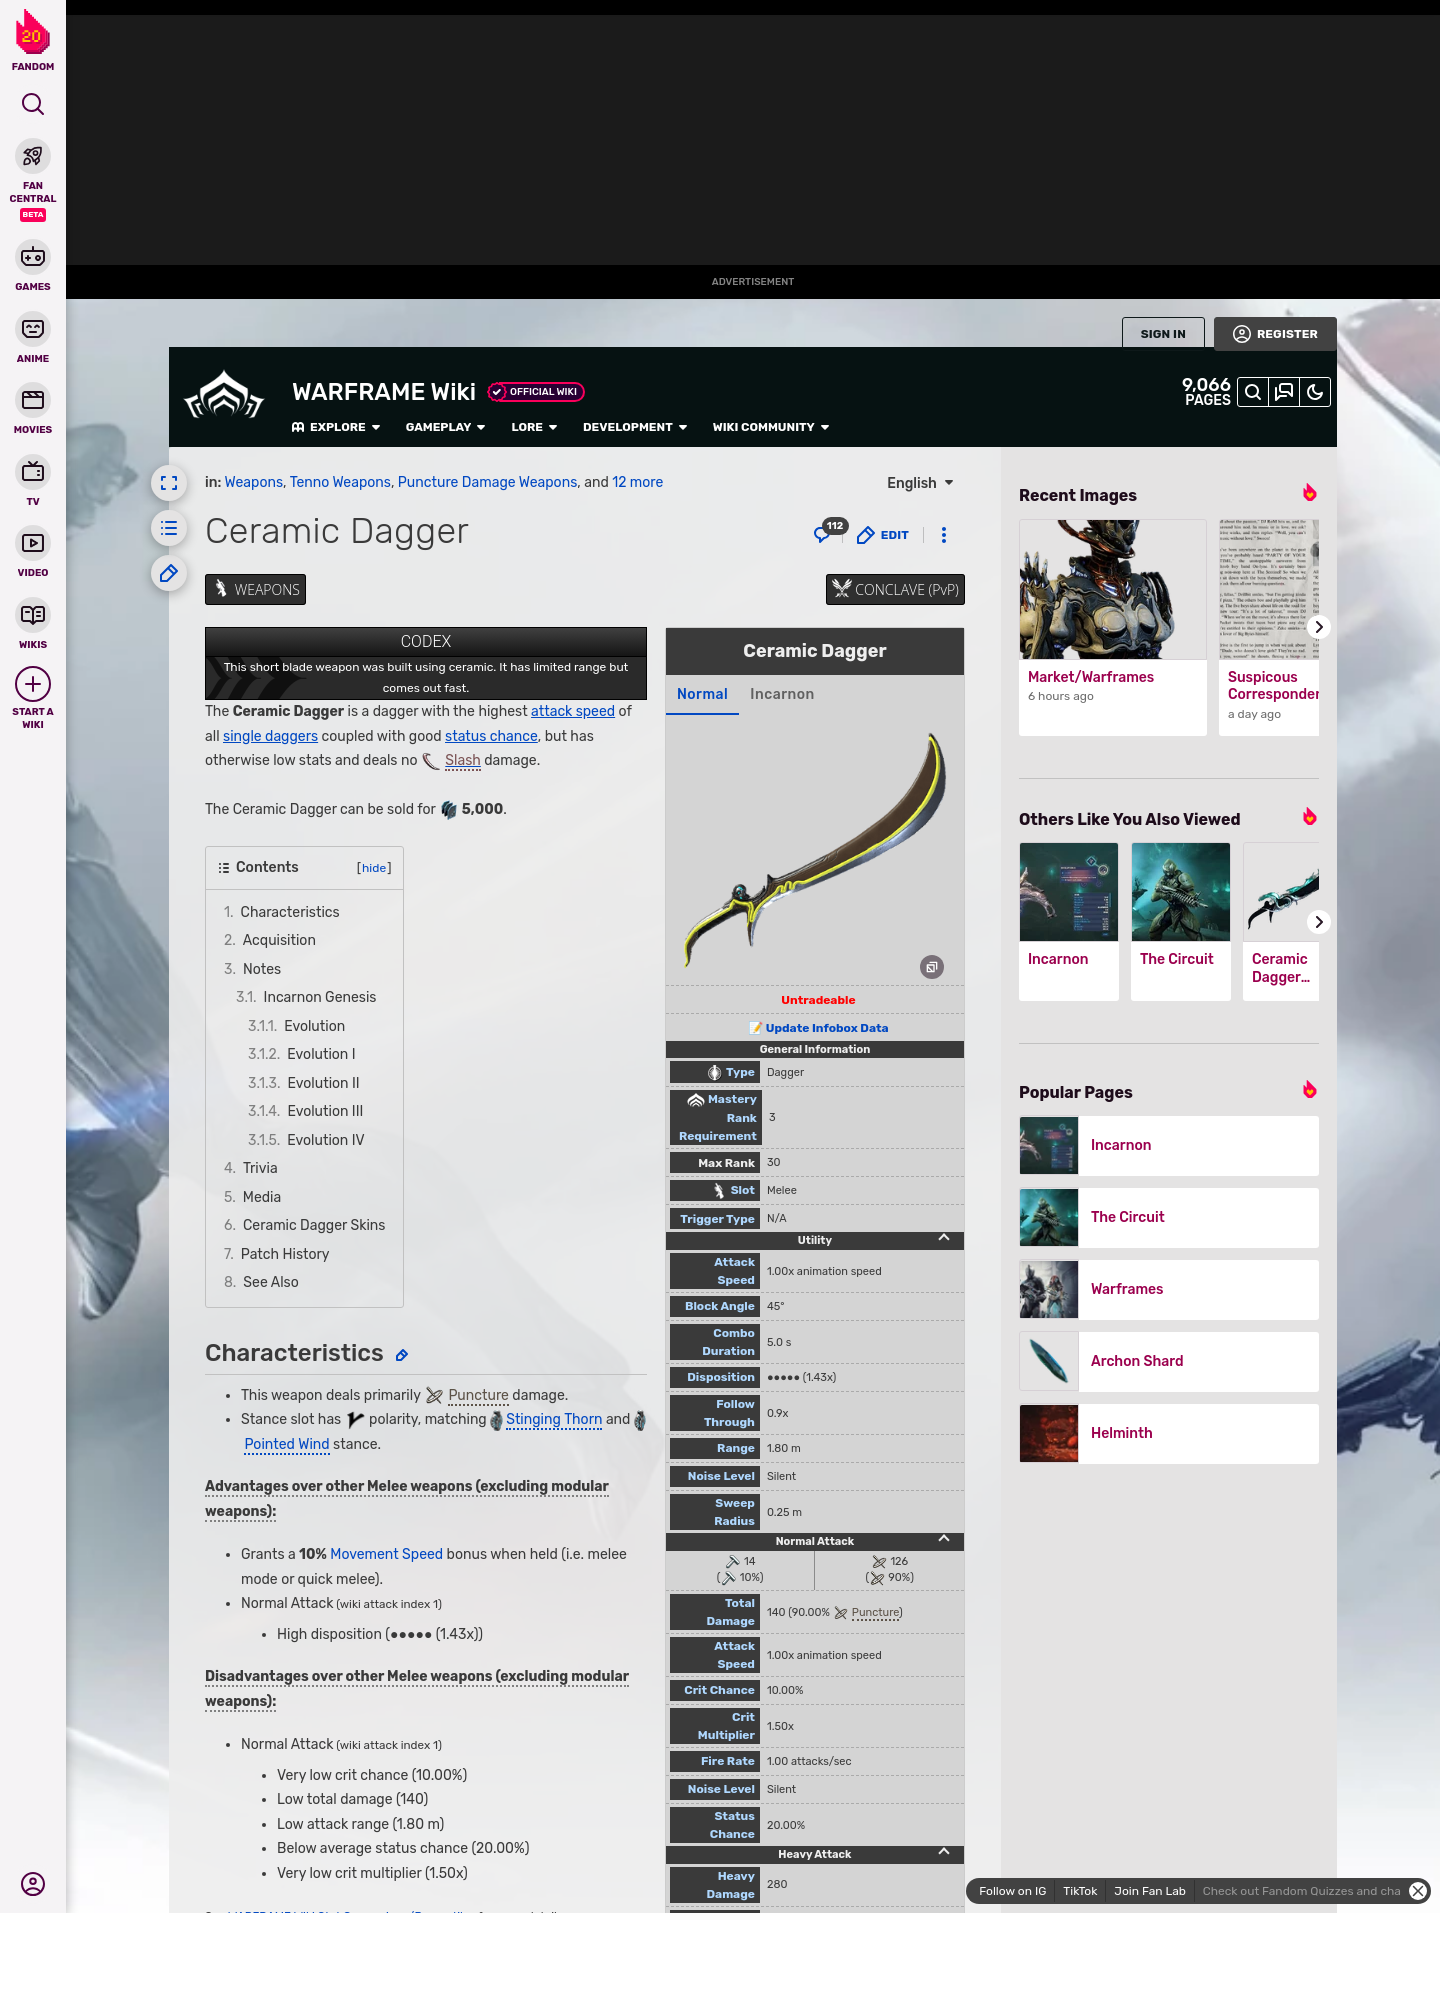The height and width of the screenshot is (2000, 1440).
Task: Open the wiki Discuss icon in header
Action: click(x=1284, y=392)
